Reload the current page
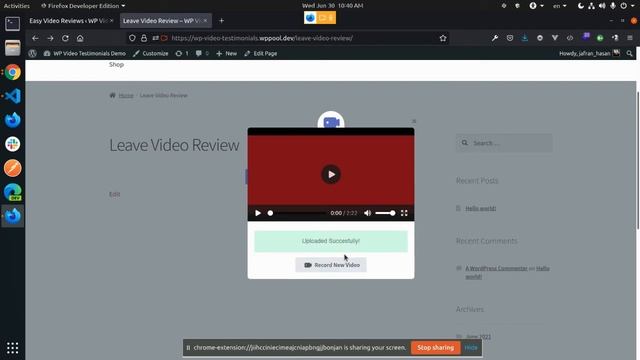Viewport: 640px width, 360px height. 65,38
